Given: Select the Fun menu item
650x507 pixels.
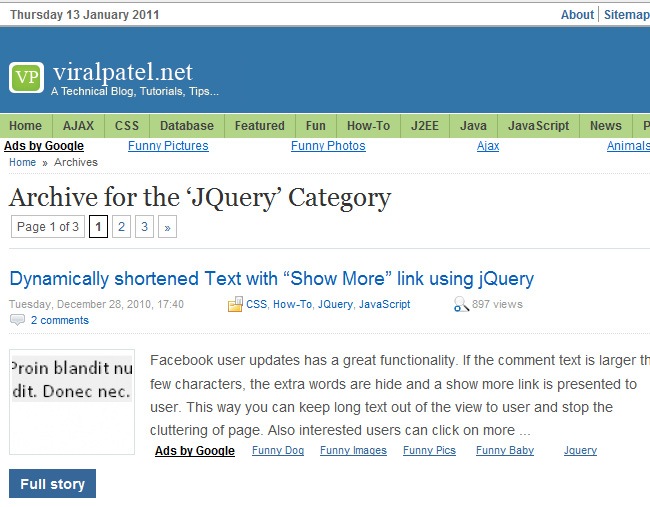Looking at the screenshot, I should tap(316, 126).
